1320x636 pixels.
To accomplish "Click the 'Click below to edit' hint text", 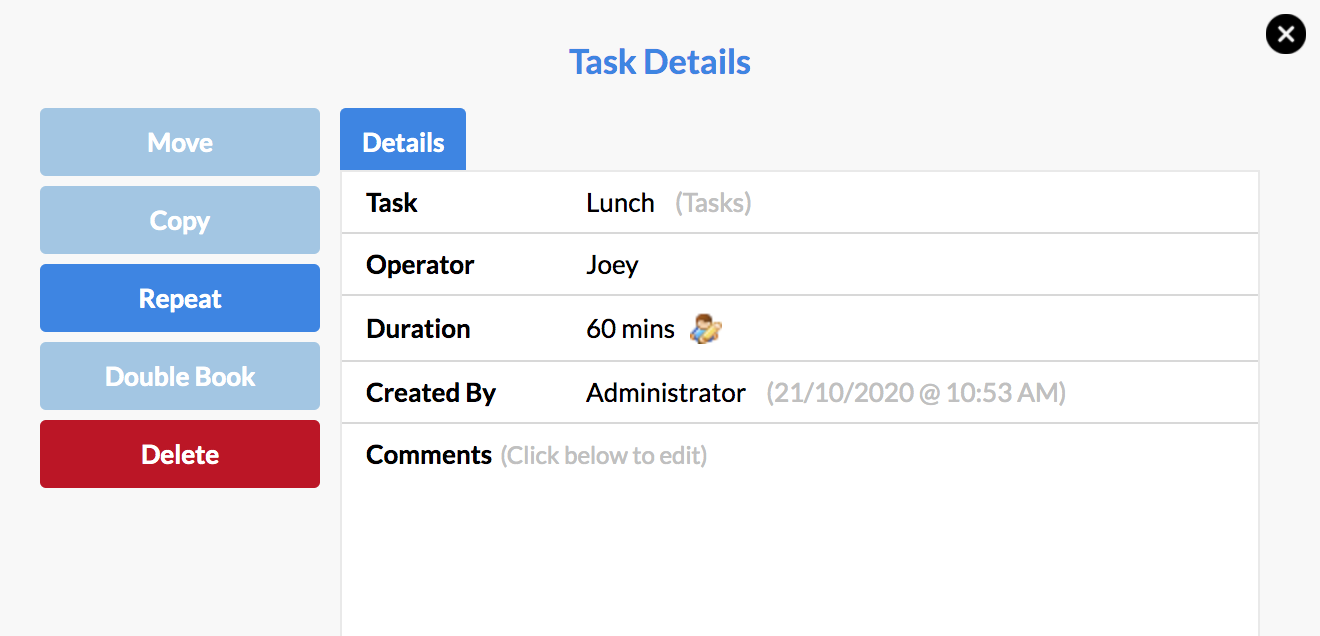I will [x=604, y=456].
